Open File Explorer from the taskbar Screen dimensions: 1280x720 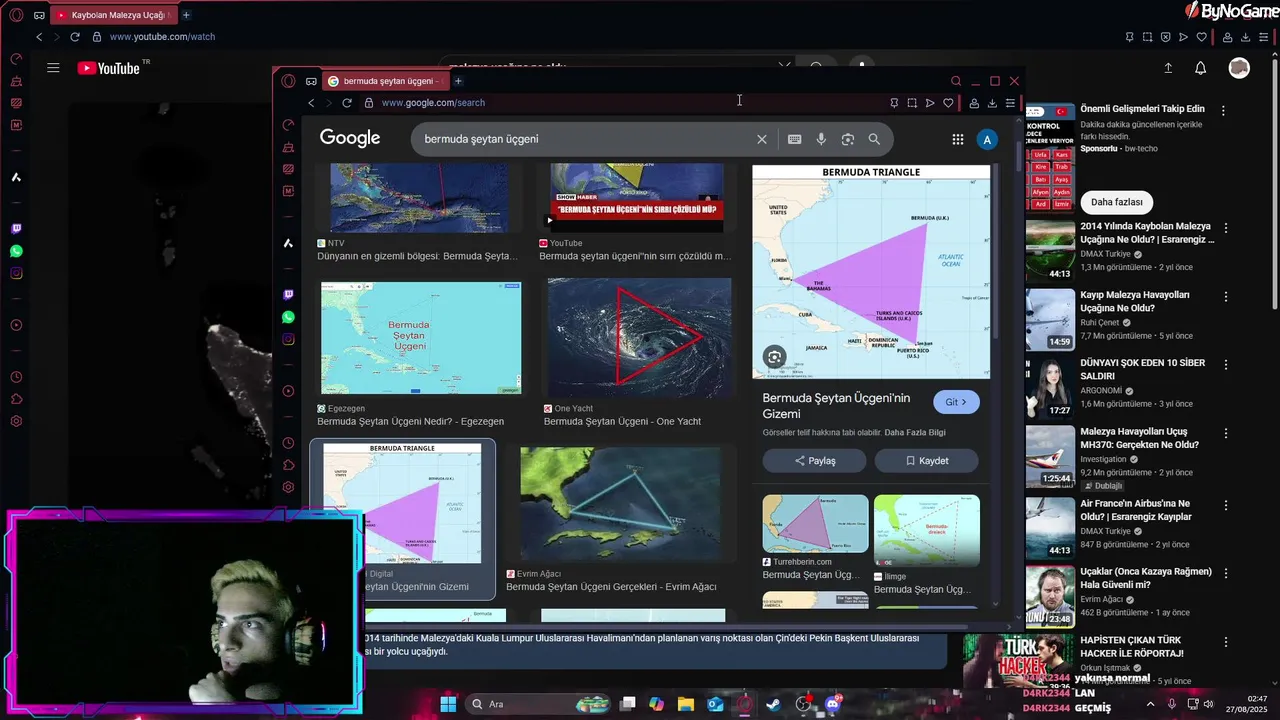pyautogui.click(x=686, y=704)
